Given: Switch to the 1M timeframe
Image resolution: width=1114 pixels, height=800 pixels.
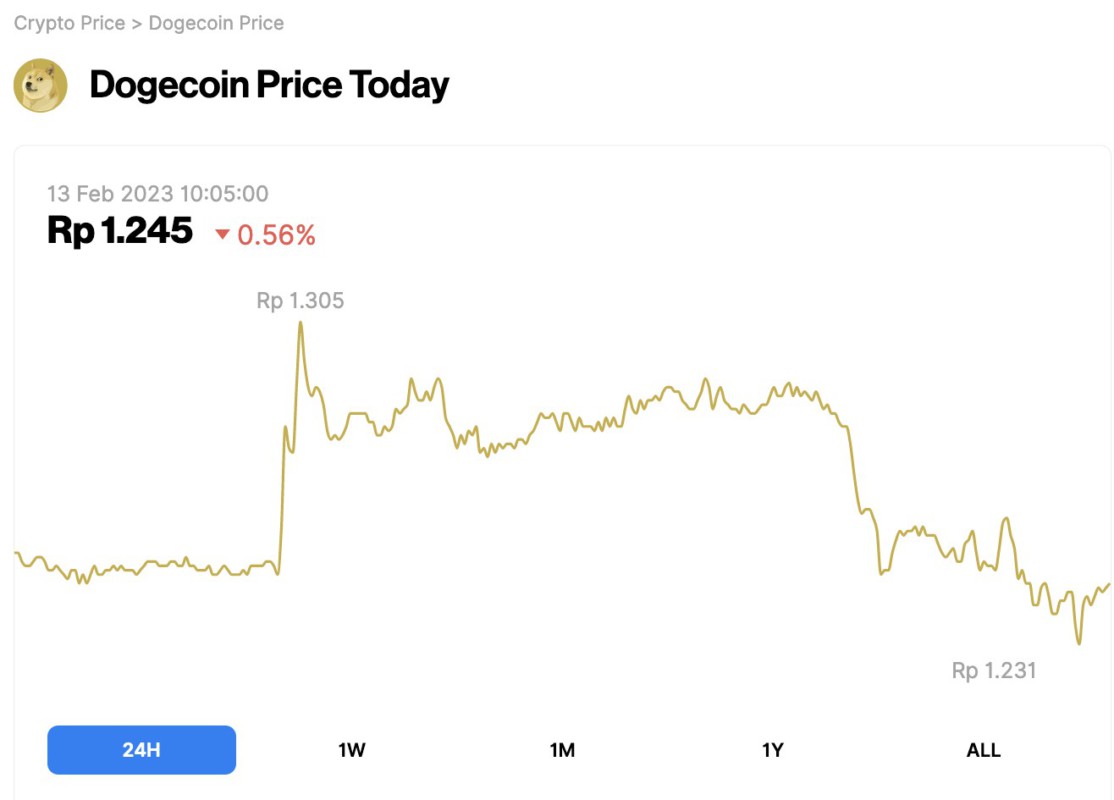Looking at the screenshot, I should tap(563, 749).
